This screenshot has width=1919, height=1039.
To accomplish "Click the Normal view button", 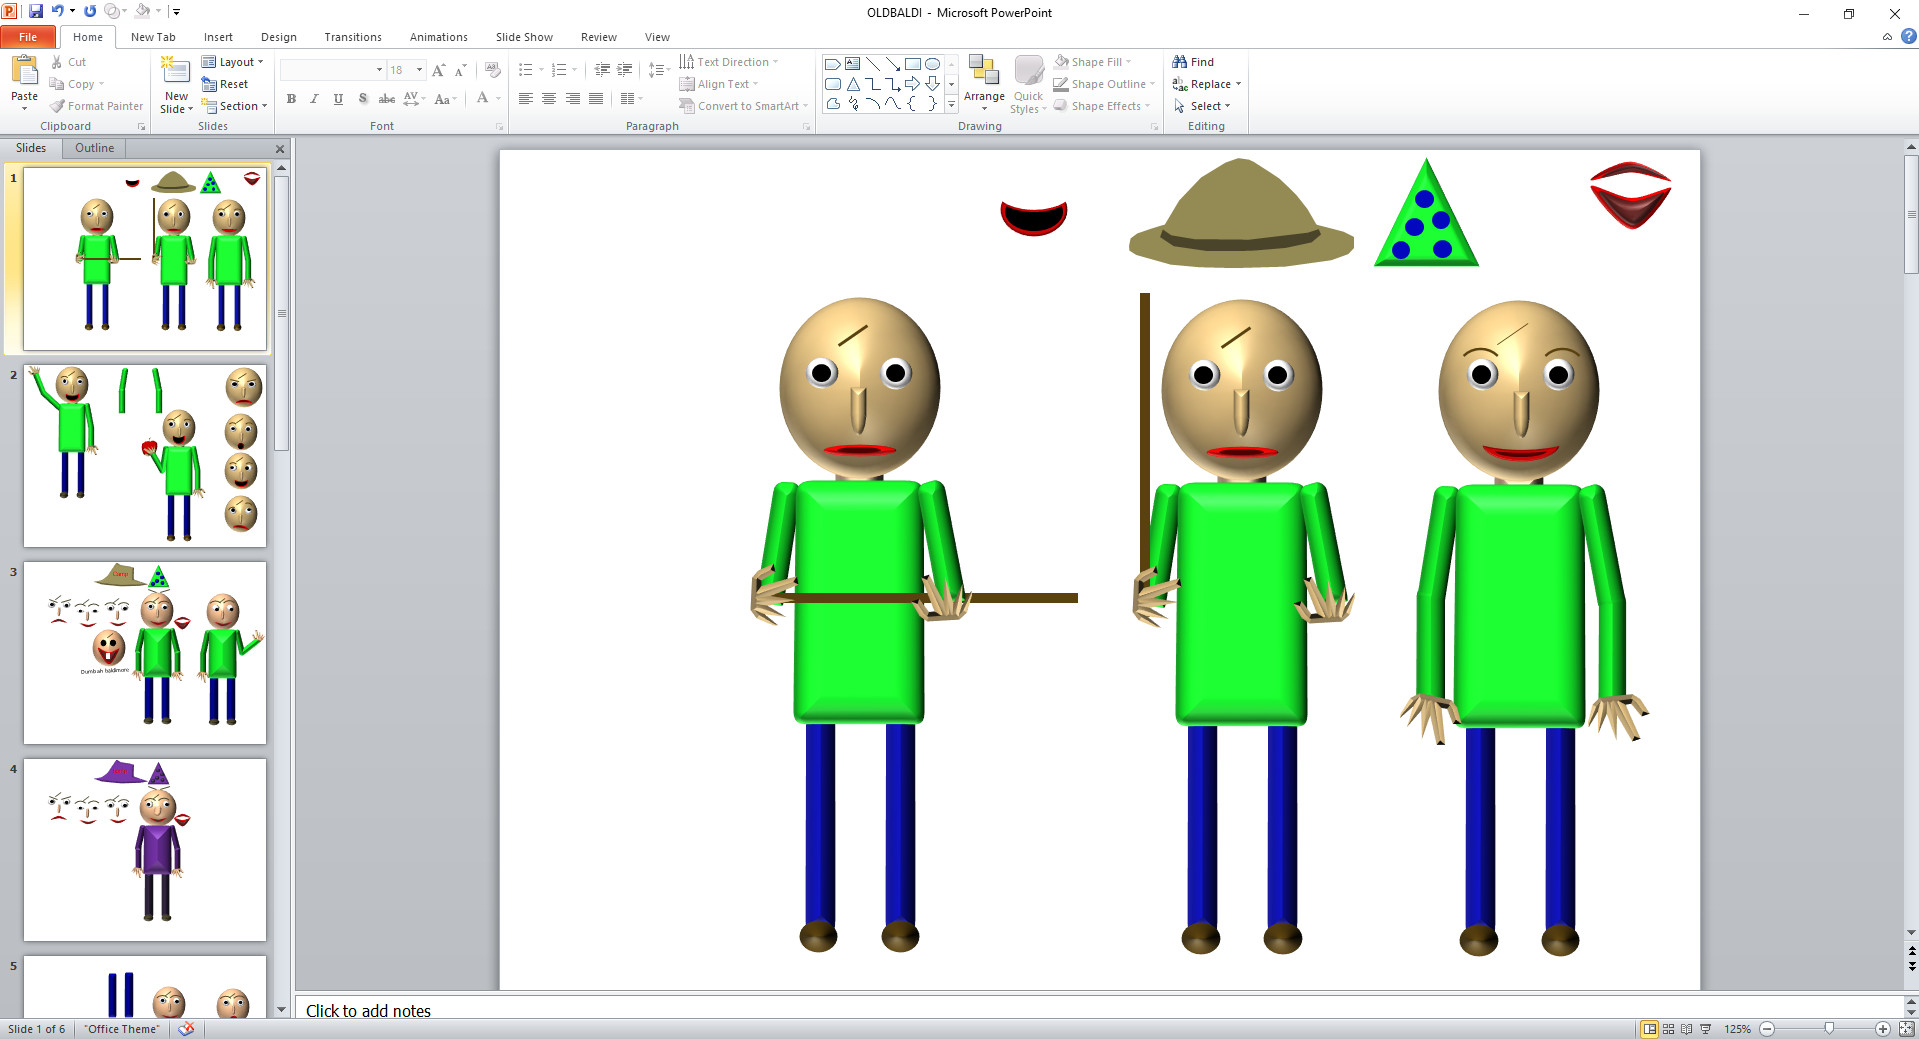I will coord(1649,1029).
